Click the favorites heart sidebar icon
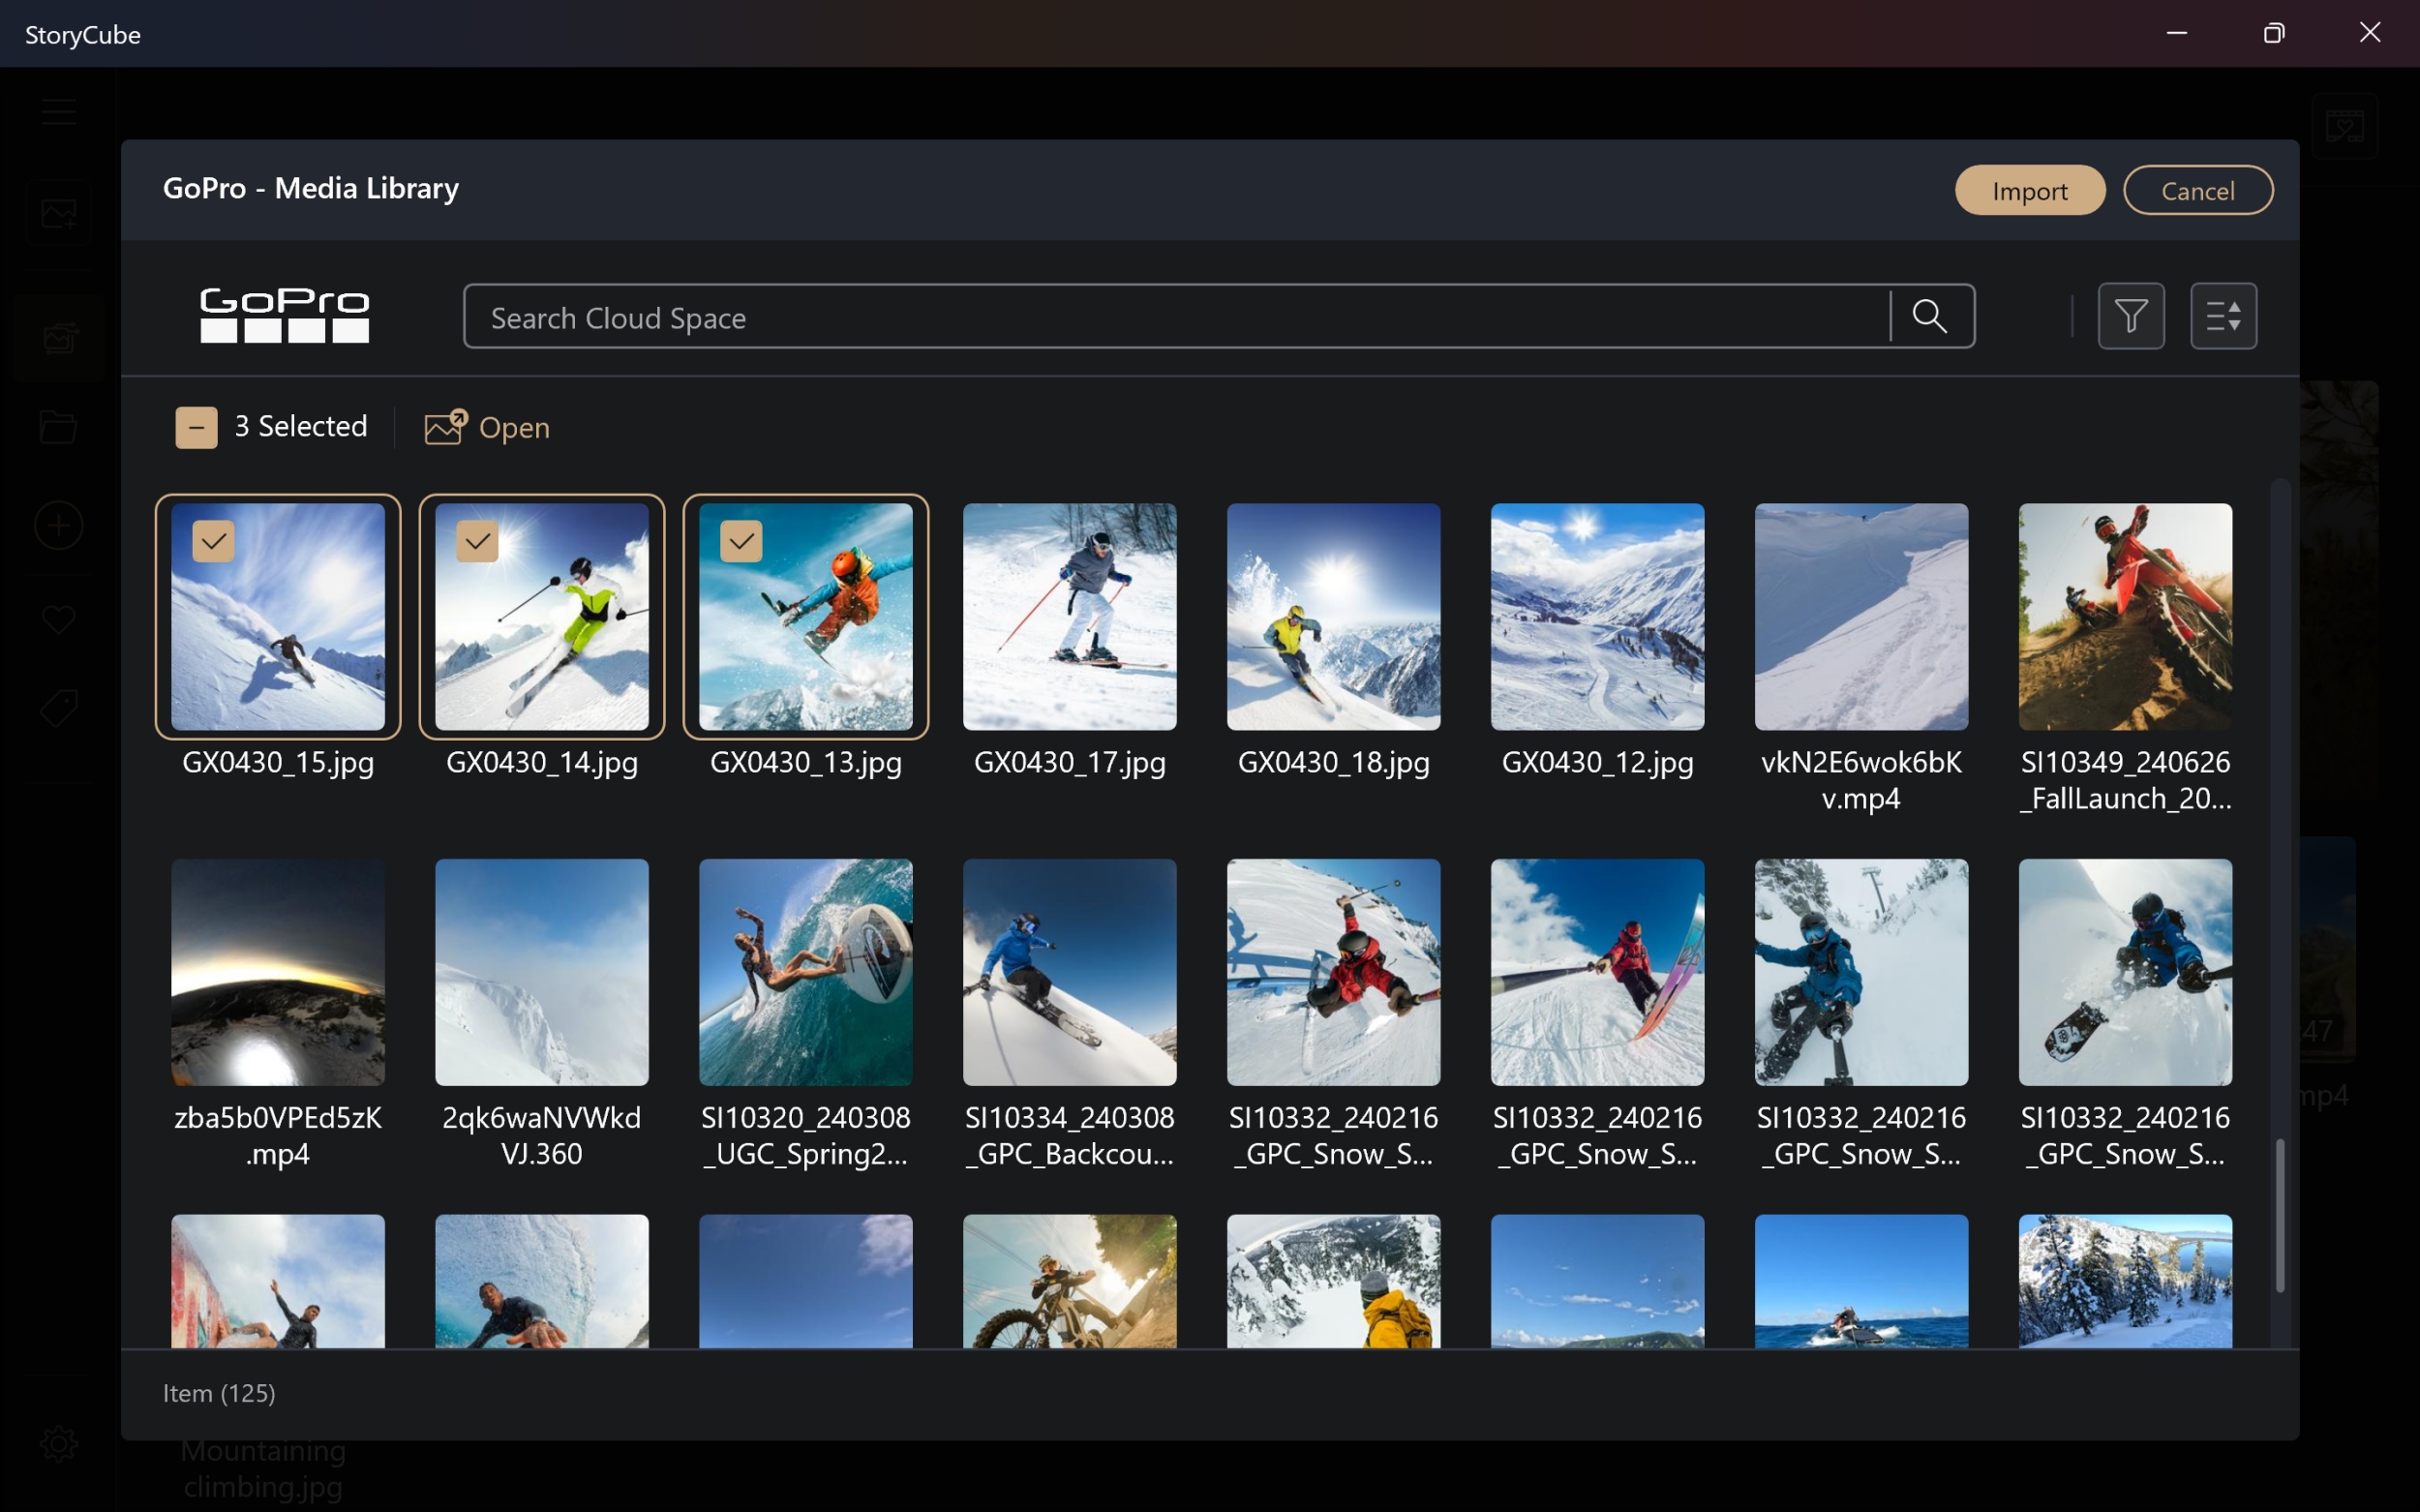 pos(59,619)
